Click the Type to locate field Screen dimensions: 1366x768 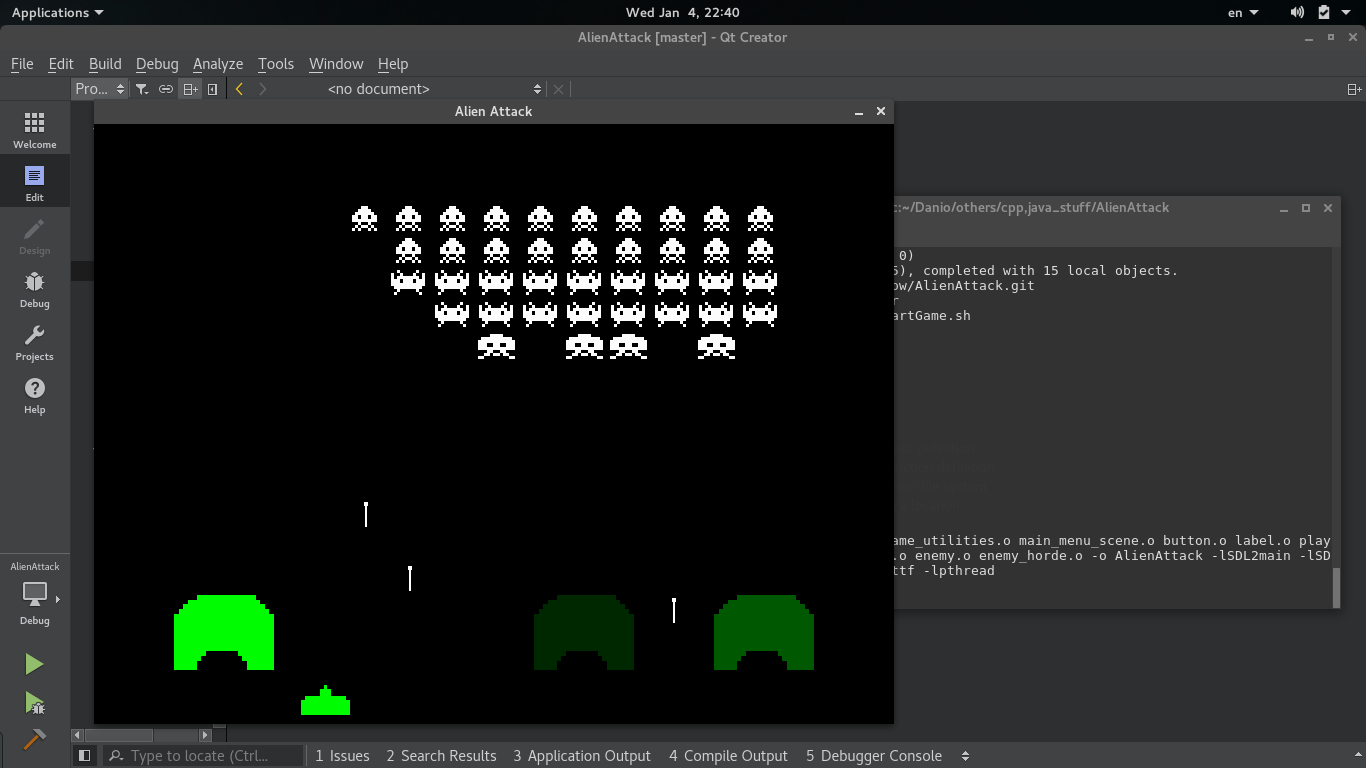(x=203, y=756)
